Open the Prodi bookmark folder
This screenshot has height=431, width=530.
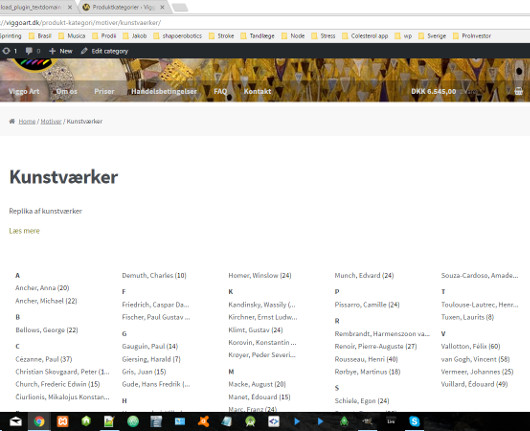pos(104,36)
